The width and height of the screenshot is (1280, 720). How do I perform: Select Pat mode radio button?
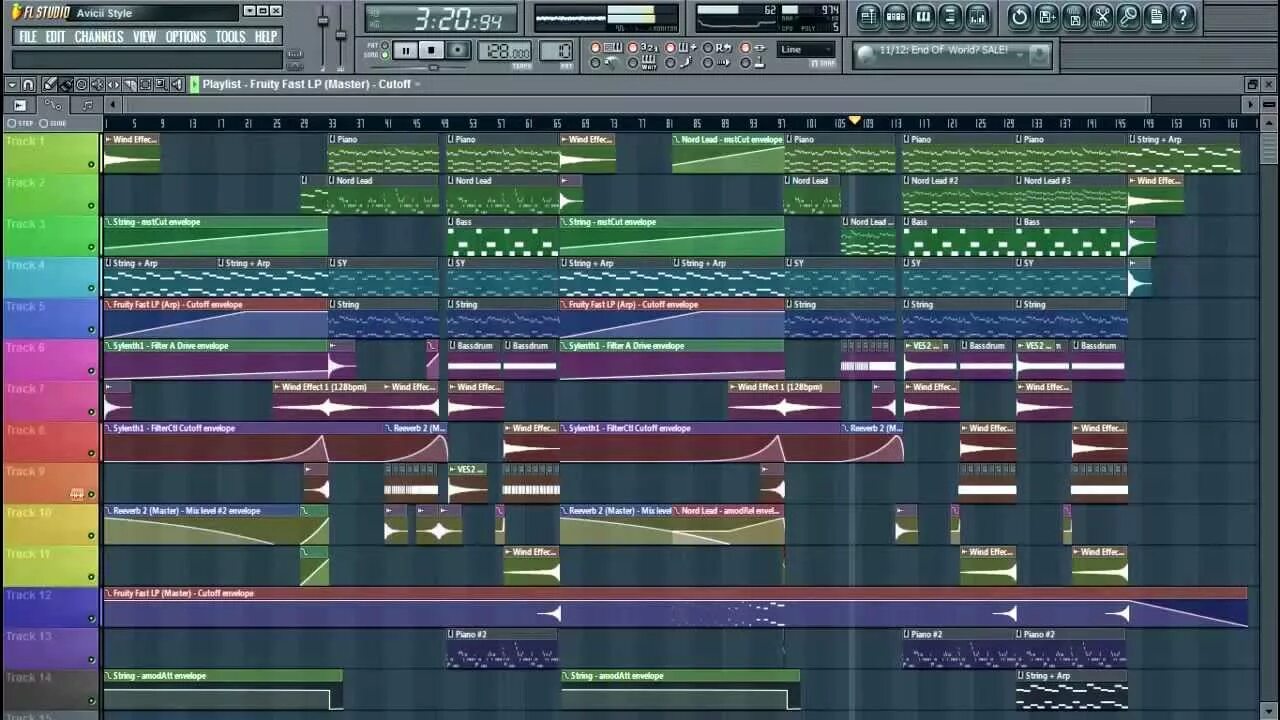385,45
